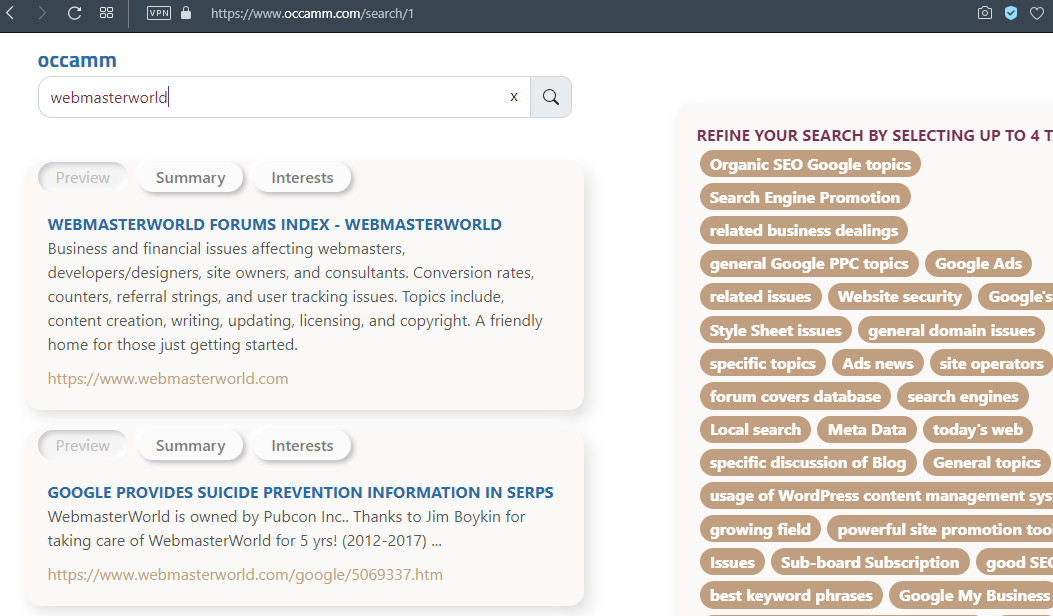Viewport: 1053px width, 616px height.
Task: Select the Local search tag
Action: 756,429
